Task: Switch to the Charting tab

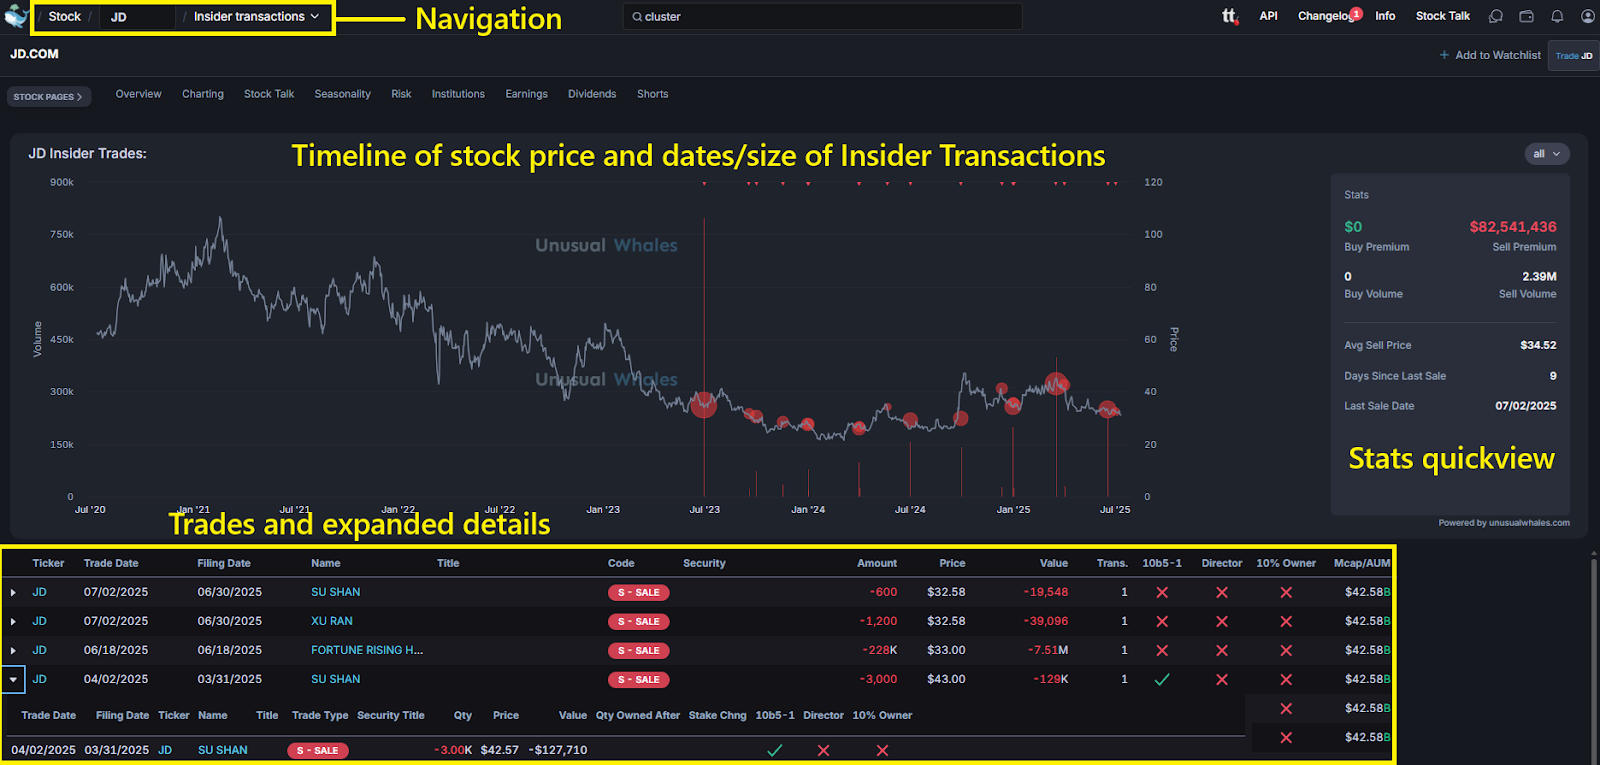Action: click(x=203, y=94)
